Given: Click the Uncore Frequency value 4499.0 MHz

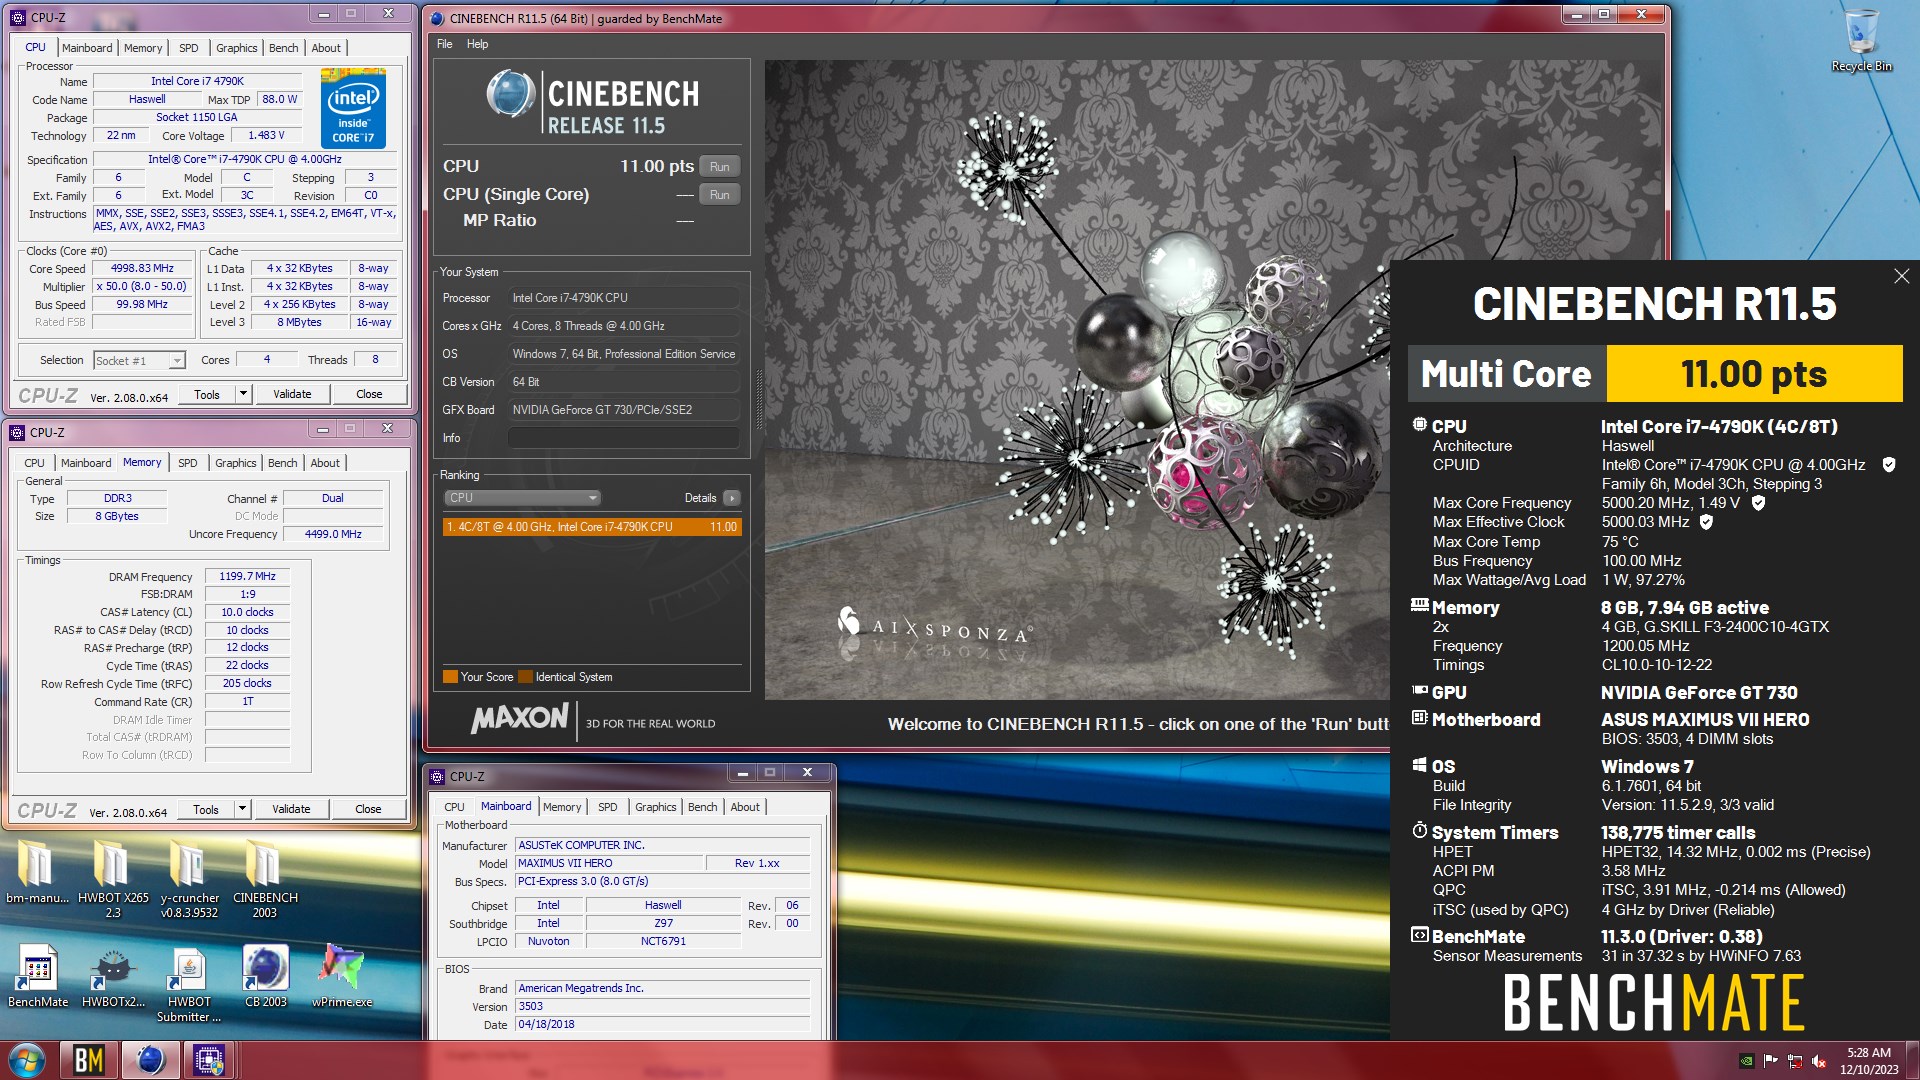Looking at the screenshot, I should [x=333, y=534].
